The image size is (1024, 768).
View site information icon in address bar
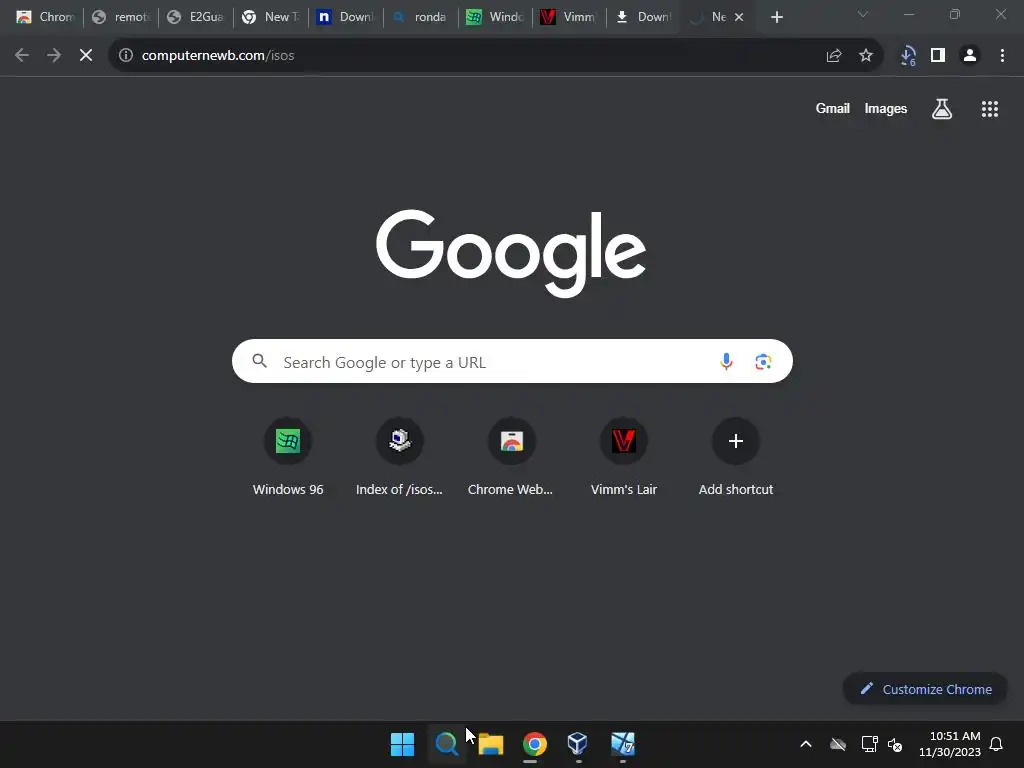click(126, 56)
